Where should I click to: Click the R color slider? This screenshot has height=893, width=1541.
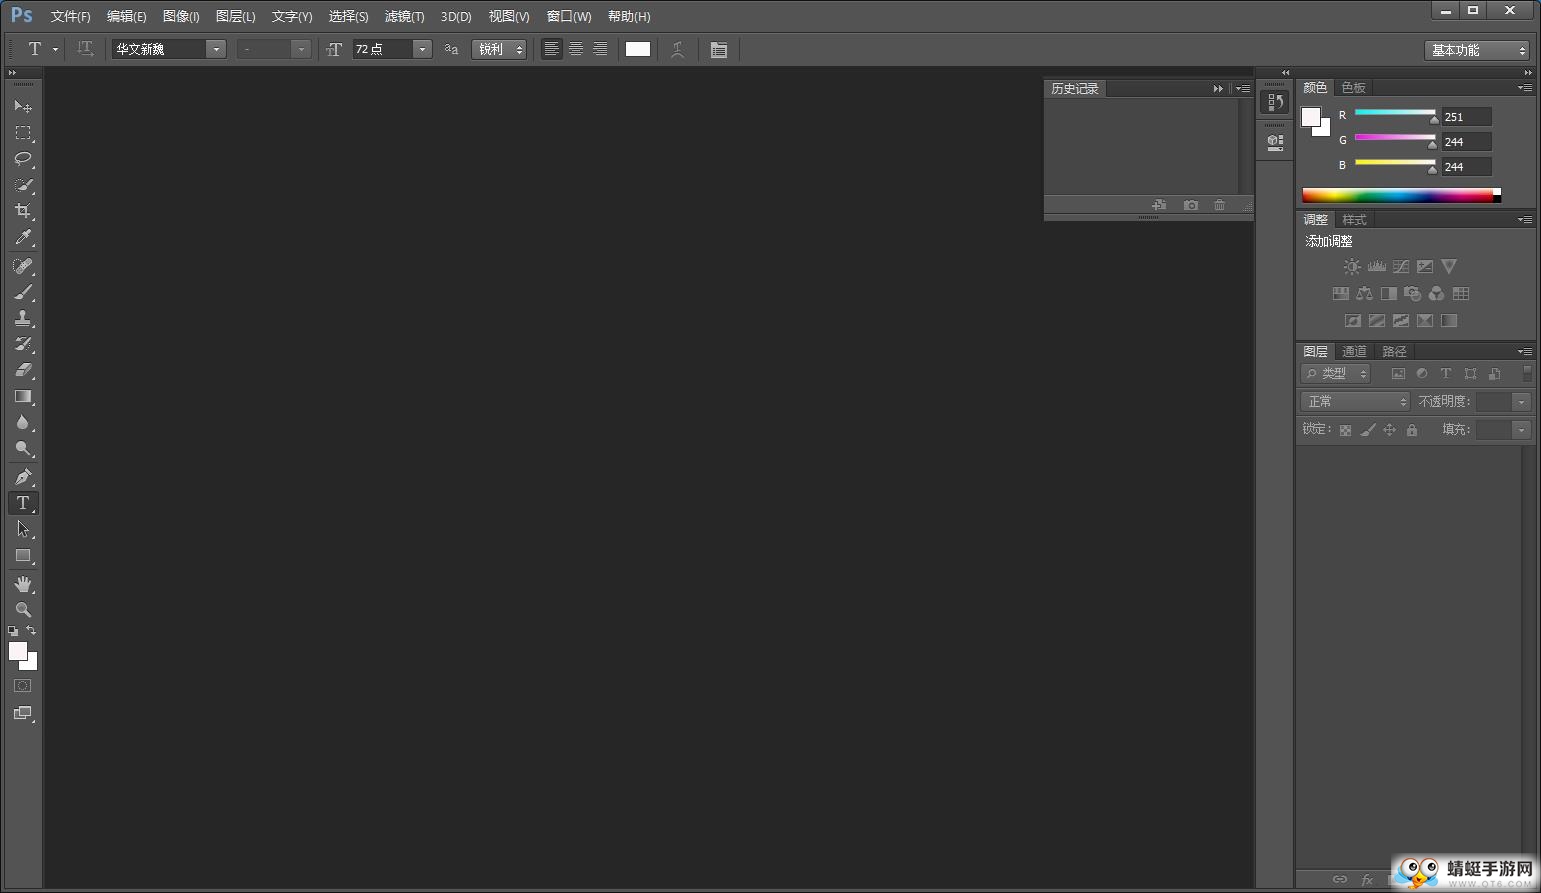(x=1396, y=114)
